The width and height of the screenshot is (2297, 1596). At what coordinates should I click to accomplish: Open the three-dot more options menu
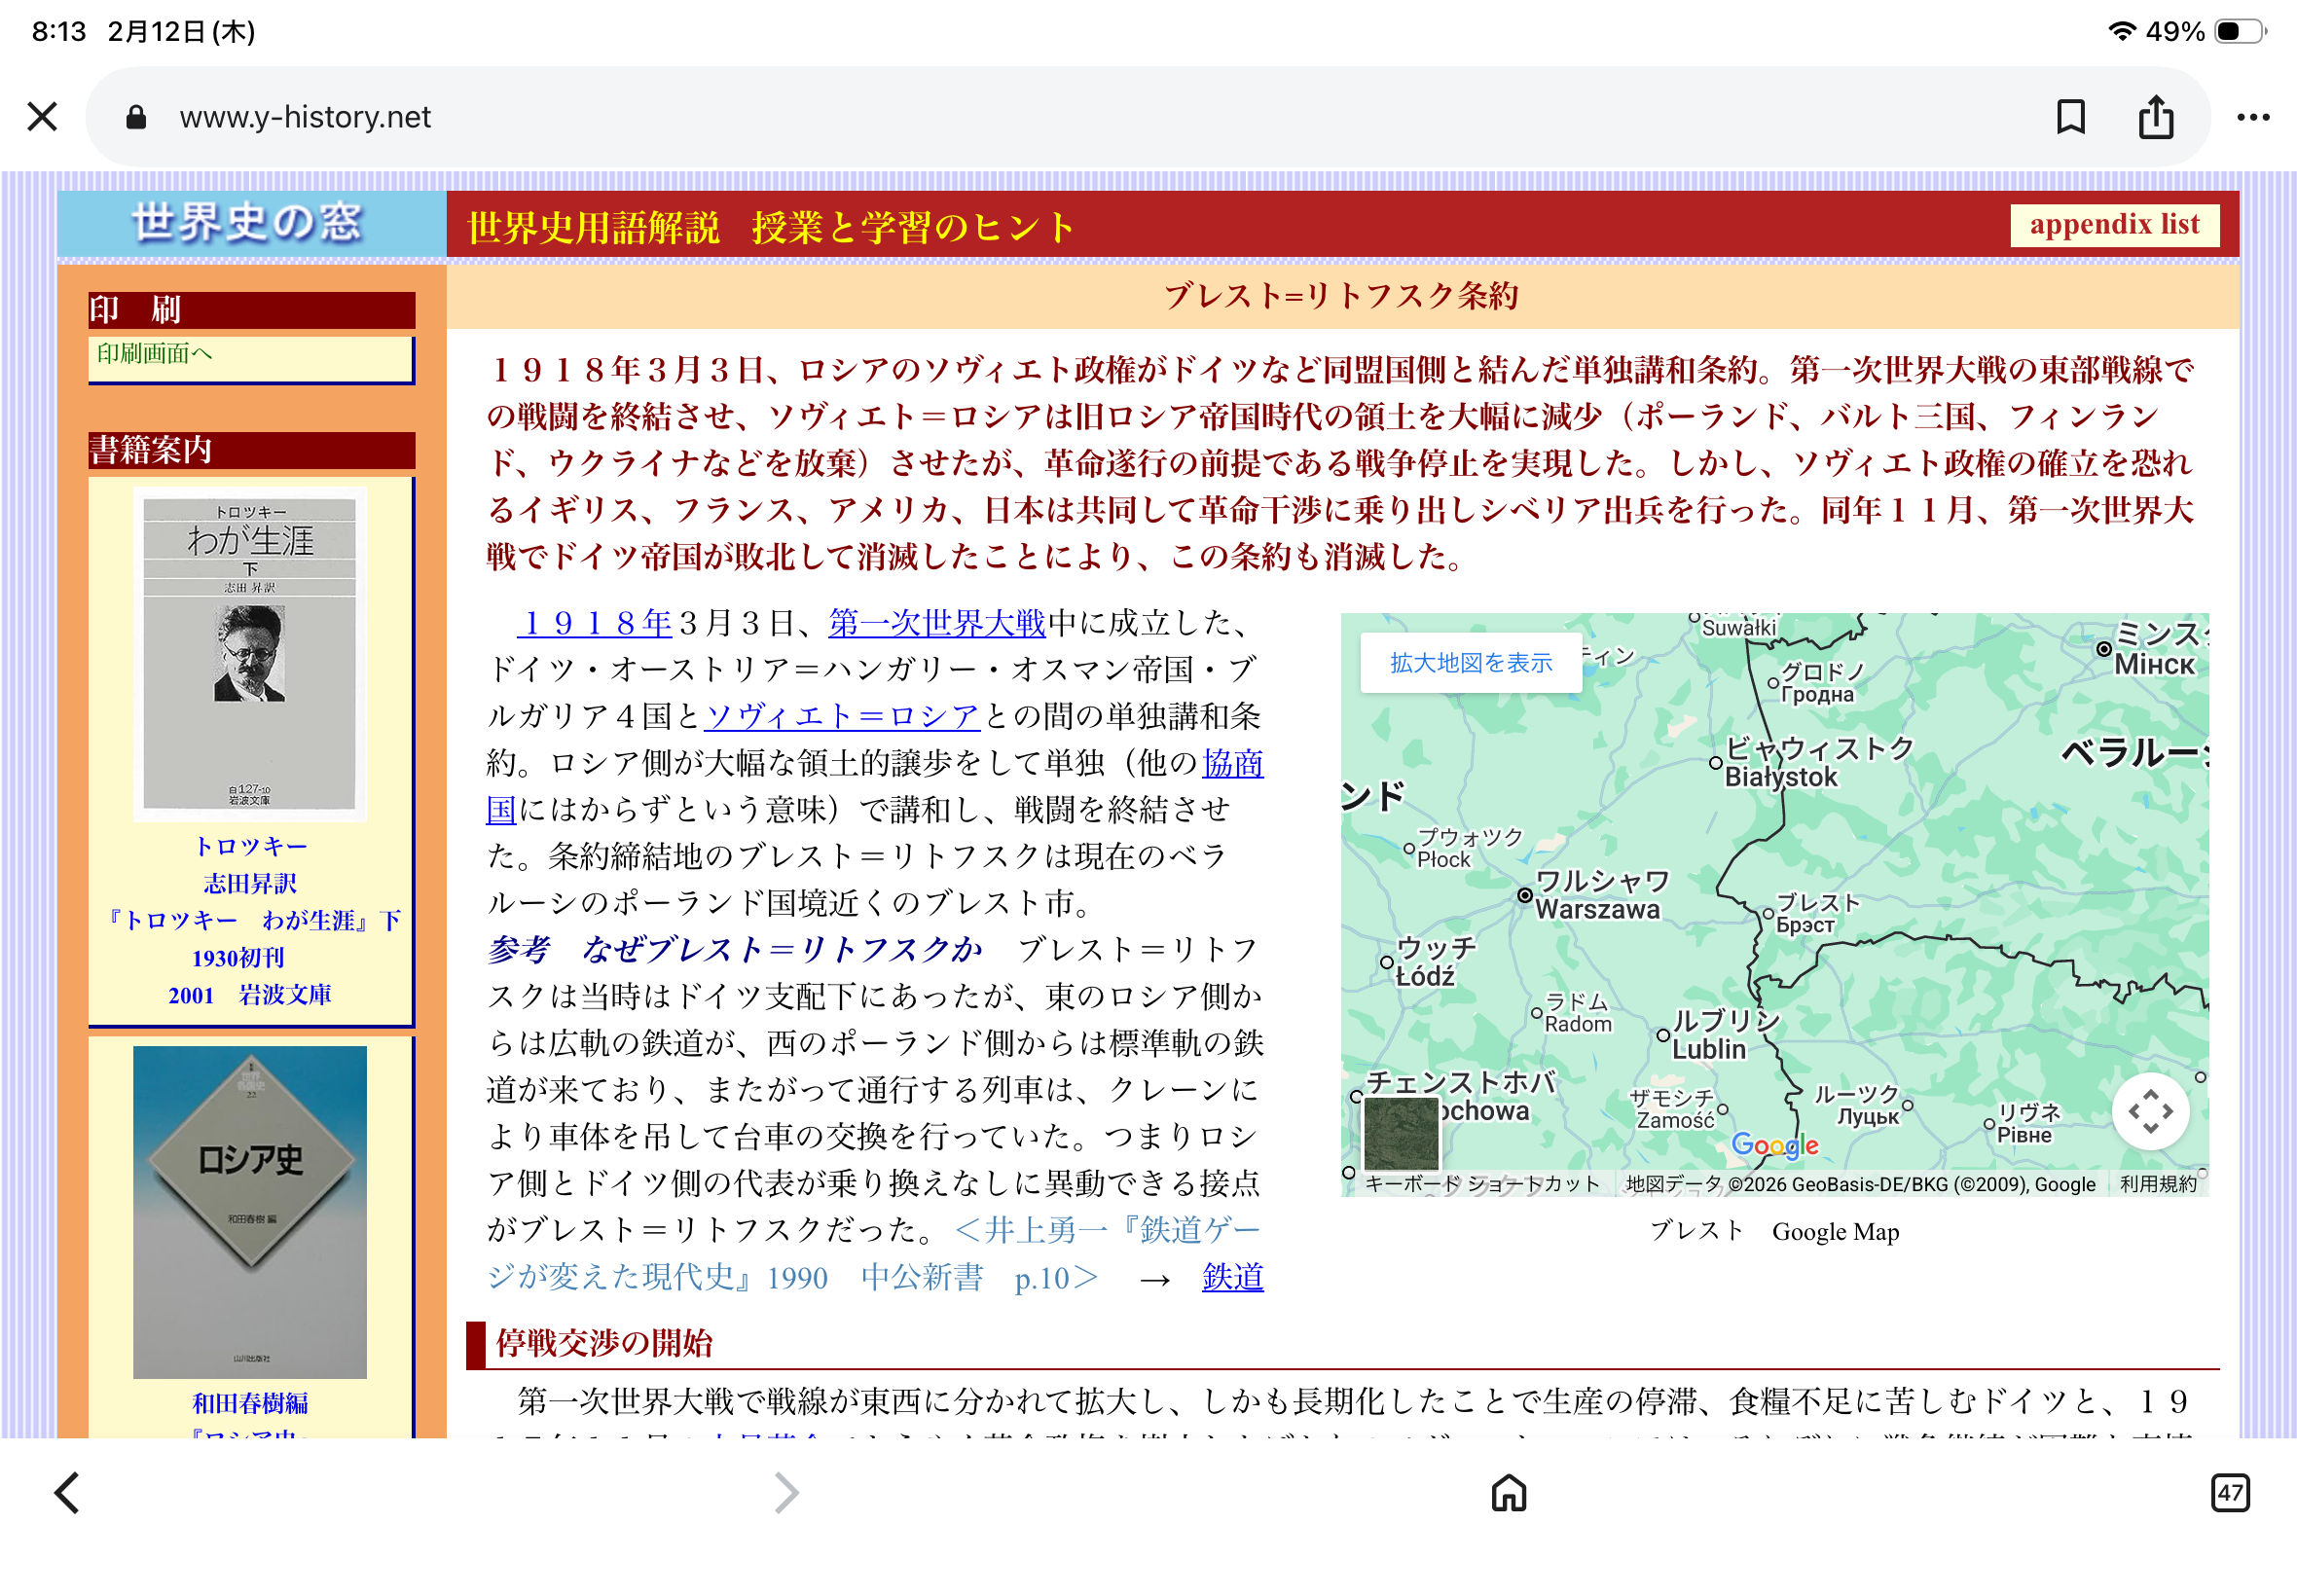click(2252, 117)
